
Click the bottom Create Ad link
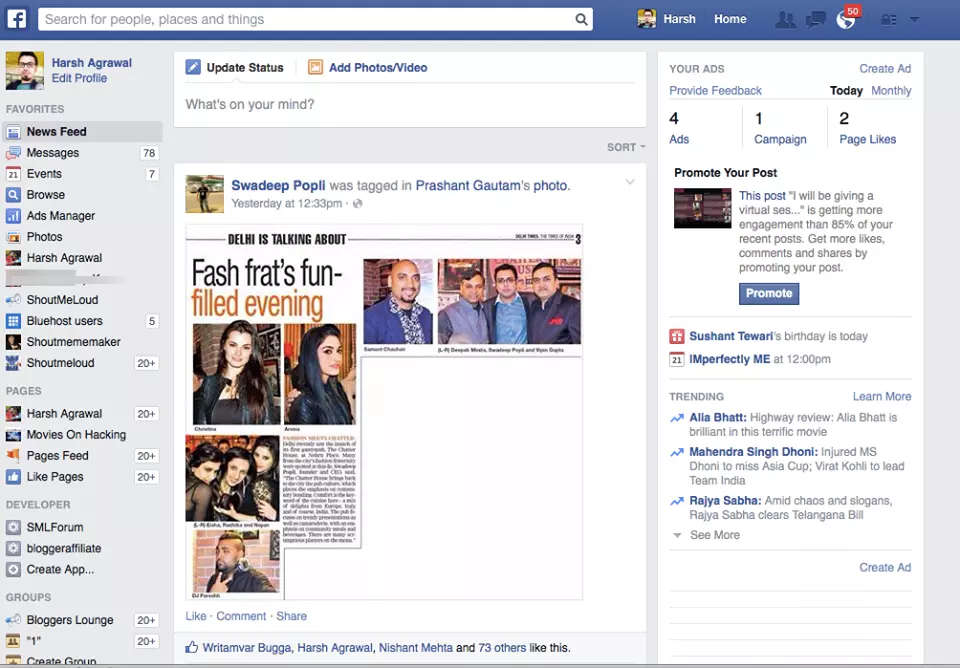(885, 568)
